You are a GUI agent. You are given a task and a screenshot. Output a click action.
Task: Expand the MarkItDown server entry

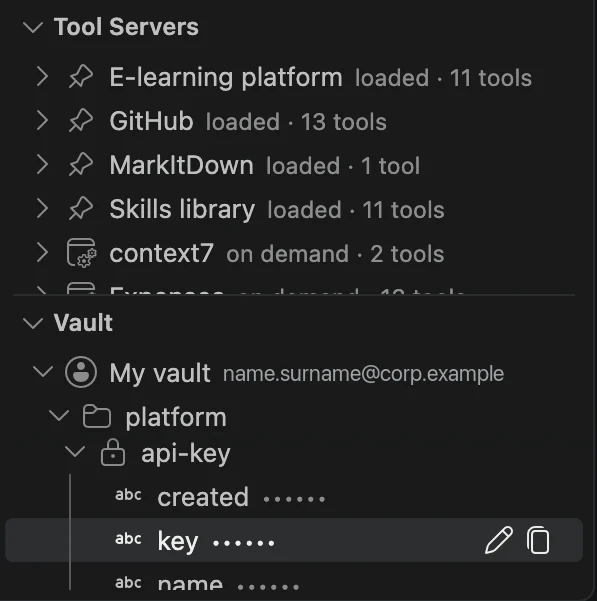(x=43, y=164)
